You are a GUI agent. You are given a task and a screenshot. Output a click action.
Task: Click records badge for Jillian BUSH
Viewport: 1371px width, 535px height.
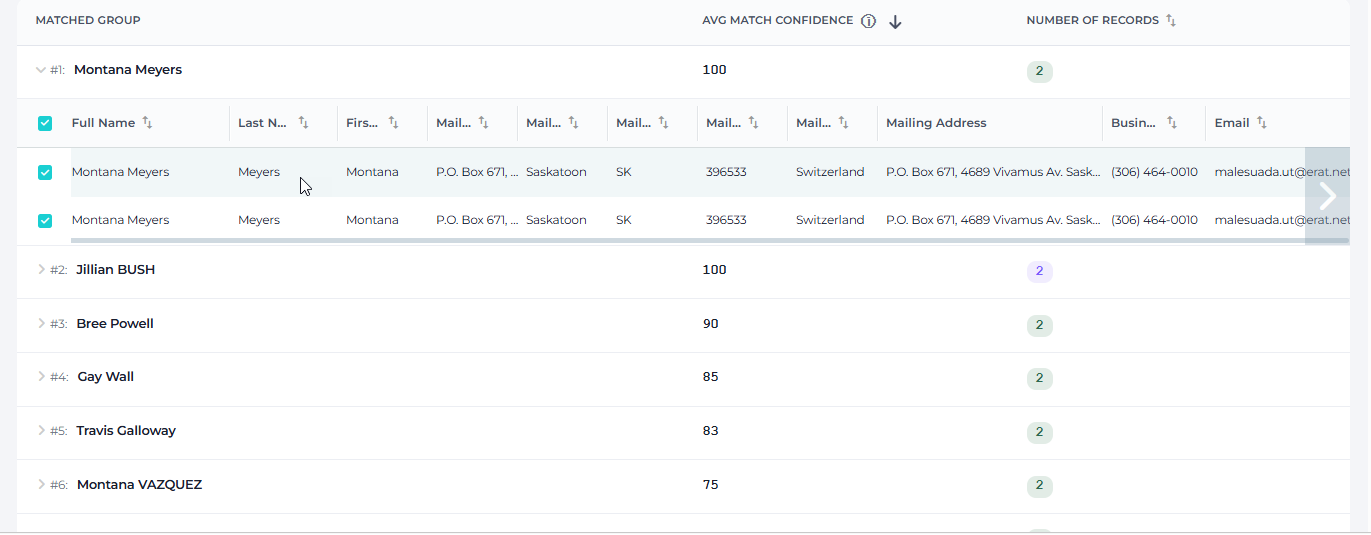click(1040, 271)
